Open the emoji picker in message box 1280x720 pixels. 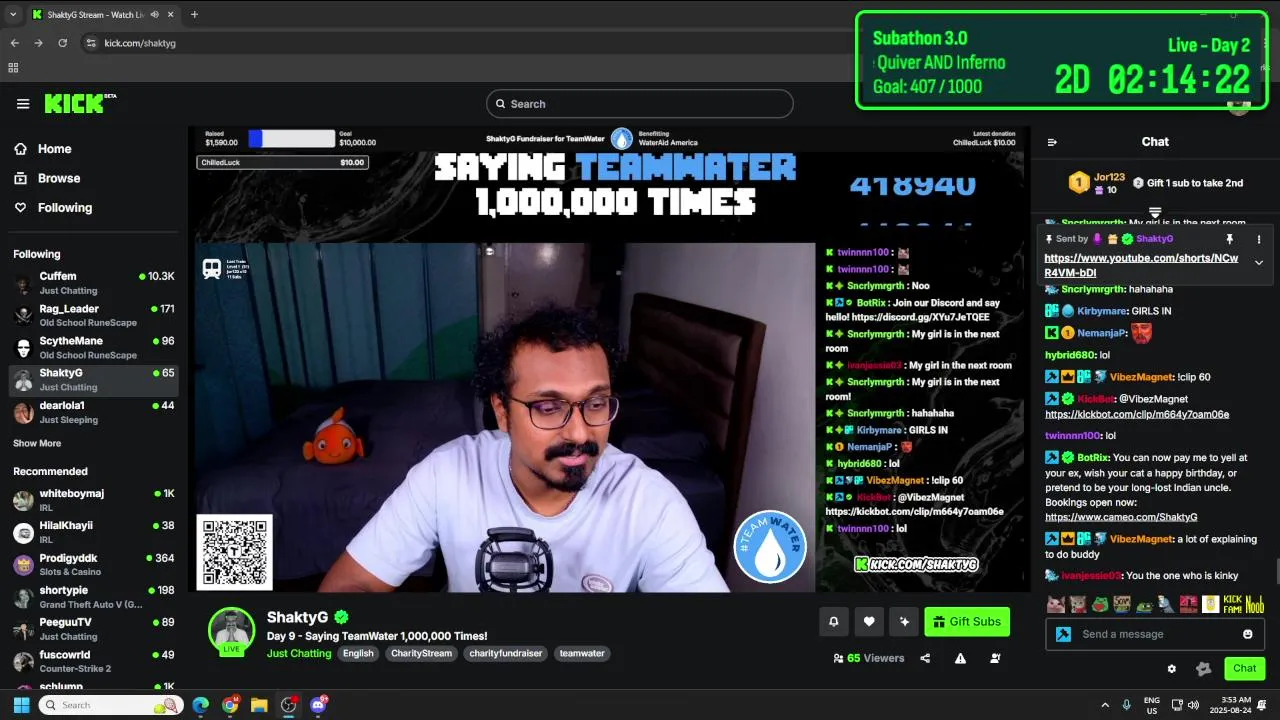click(x=1247, y=634)
